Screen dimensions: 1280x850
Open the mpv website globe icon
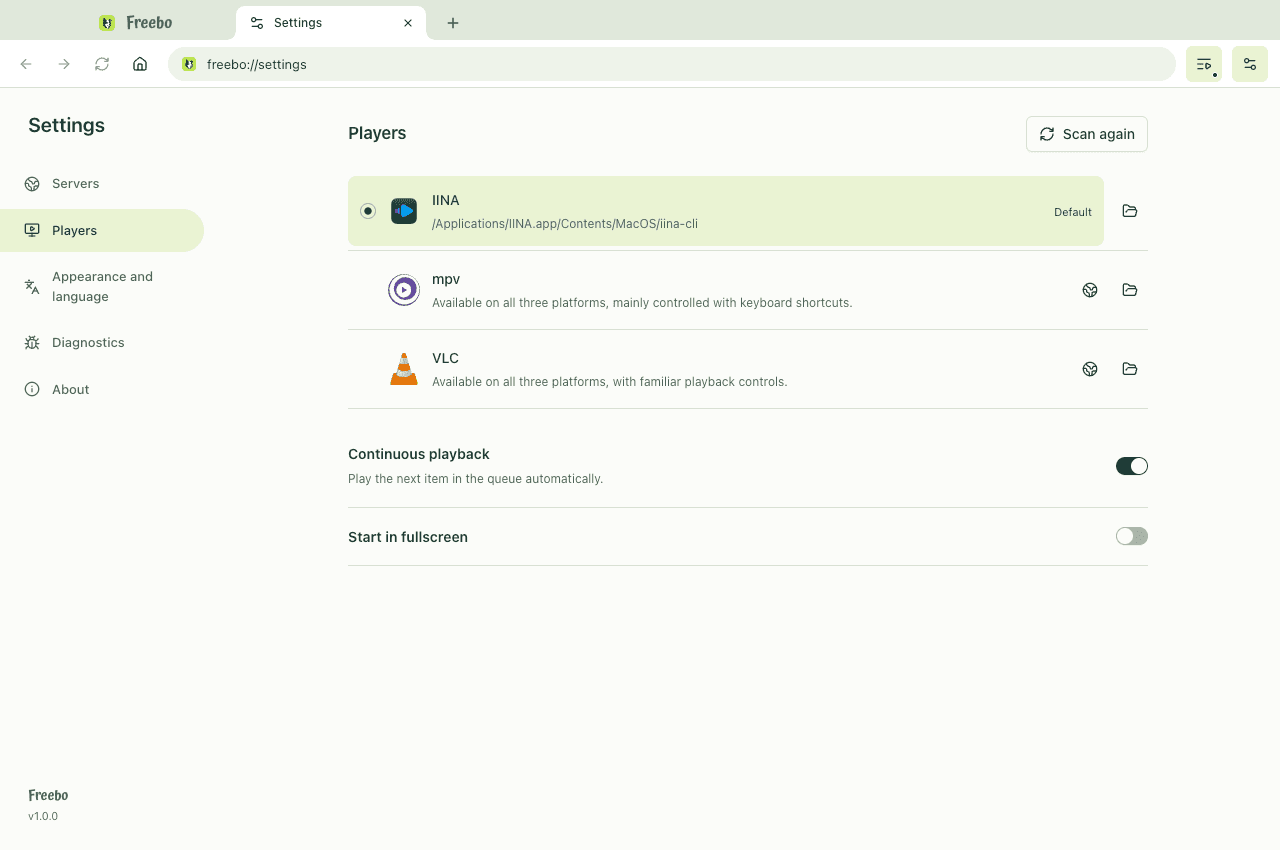[x=1090, y=290]
